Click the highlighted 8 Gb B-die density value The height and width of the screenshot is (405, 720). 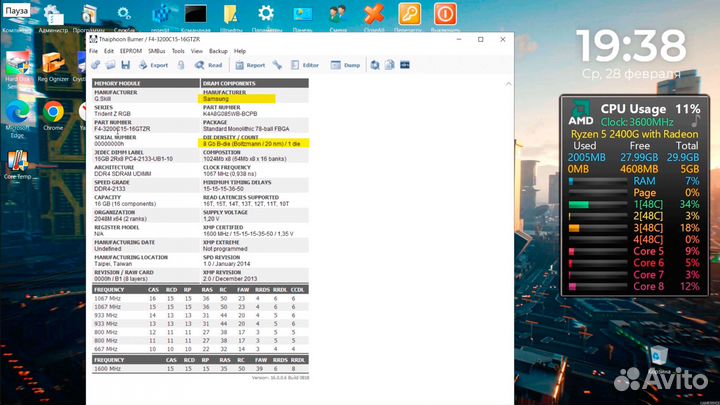point(254,144)
